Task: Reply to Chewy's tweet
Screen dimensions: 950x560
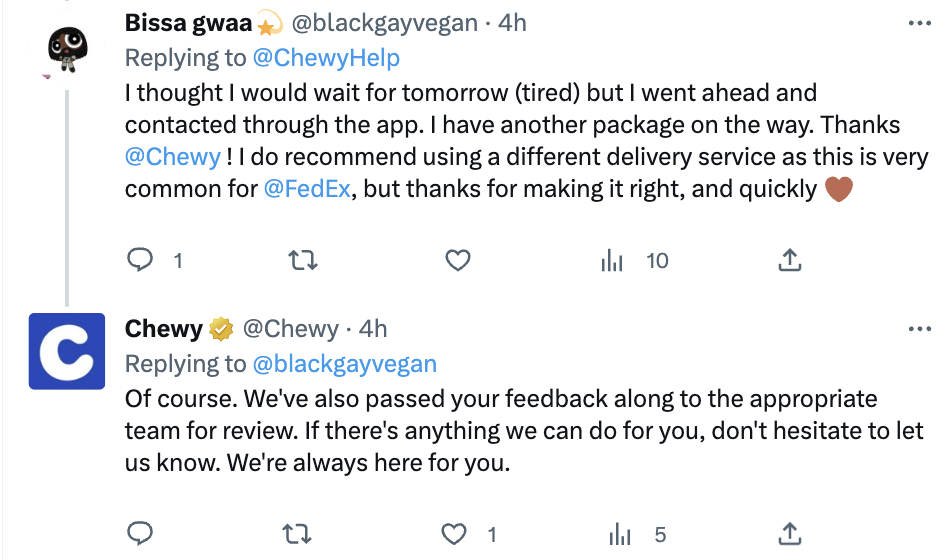Action: 141,535
